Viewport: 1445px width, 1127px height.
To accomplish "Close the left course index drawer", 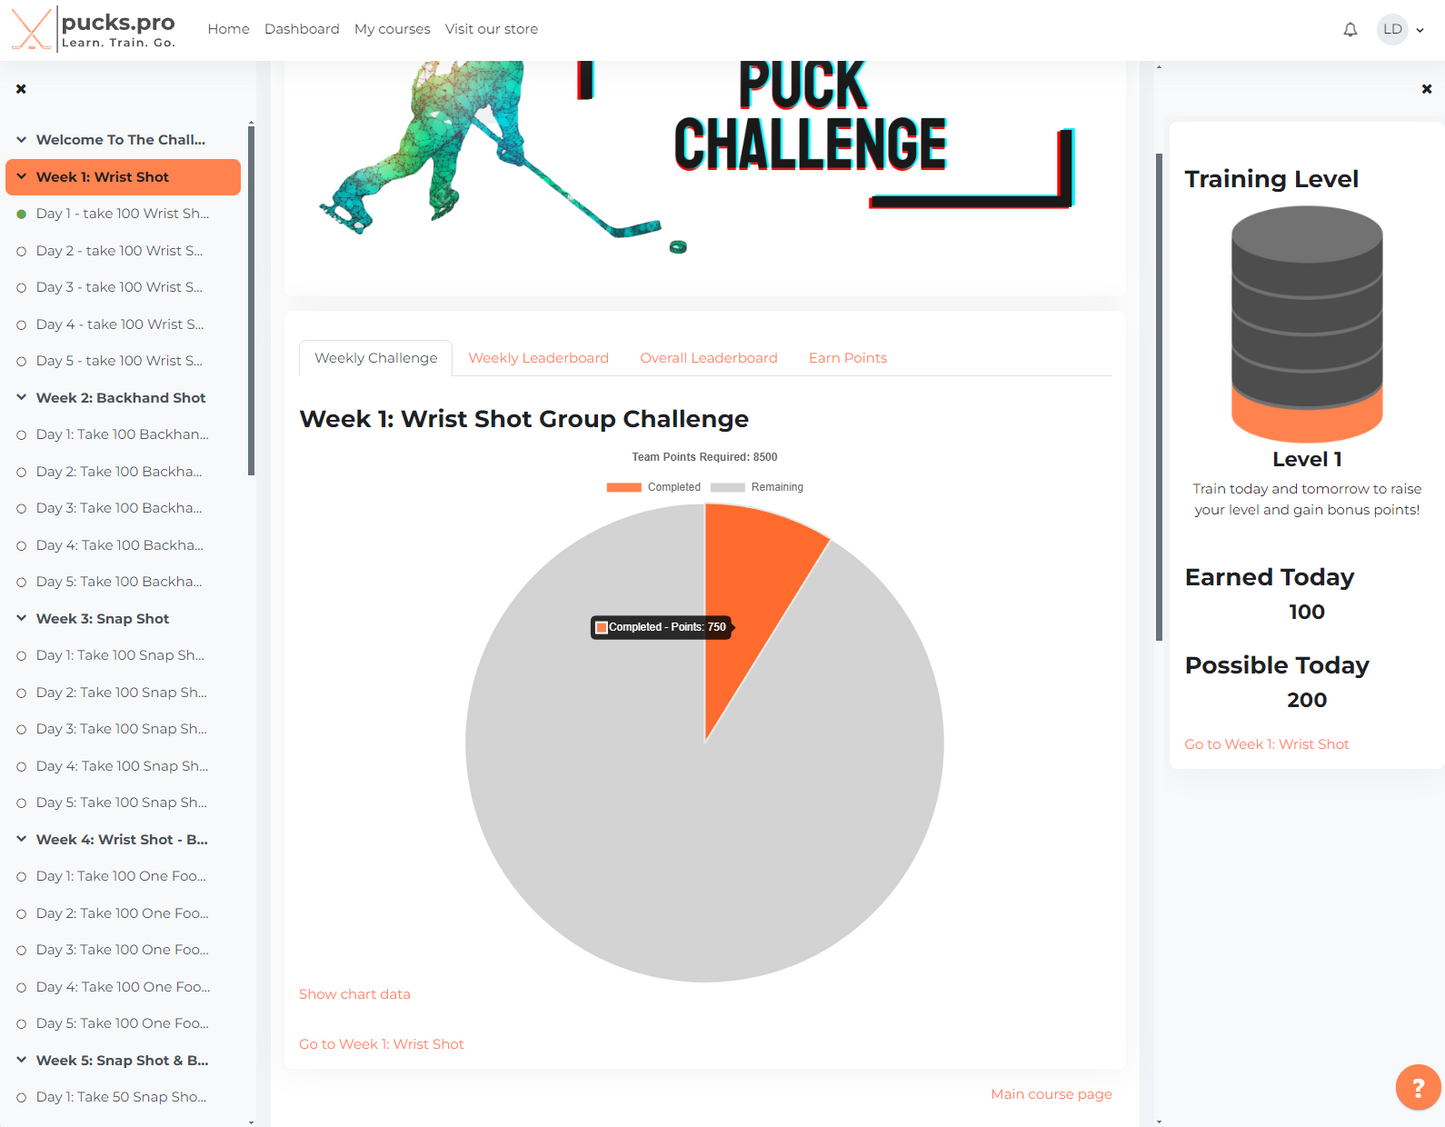I will point(21,89).
